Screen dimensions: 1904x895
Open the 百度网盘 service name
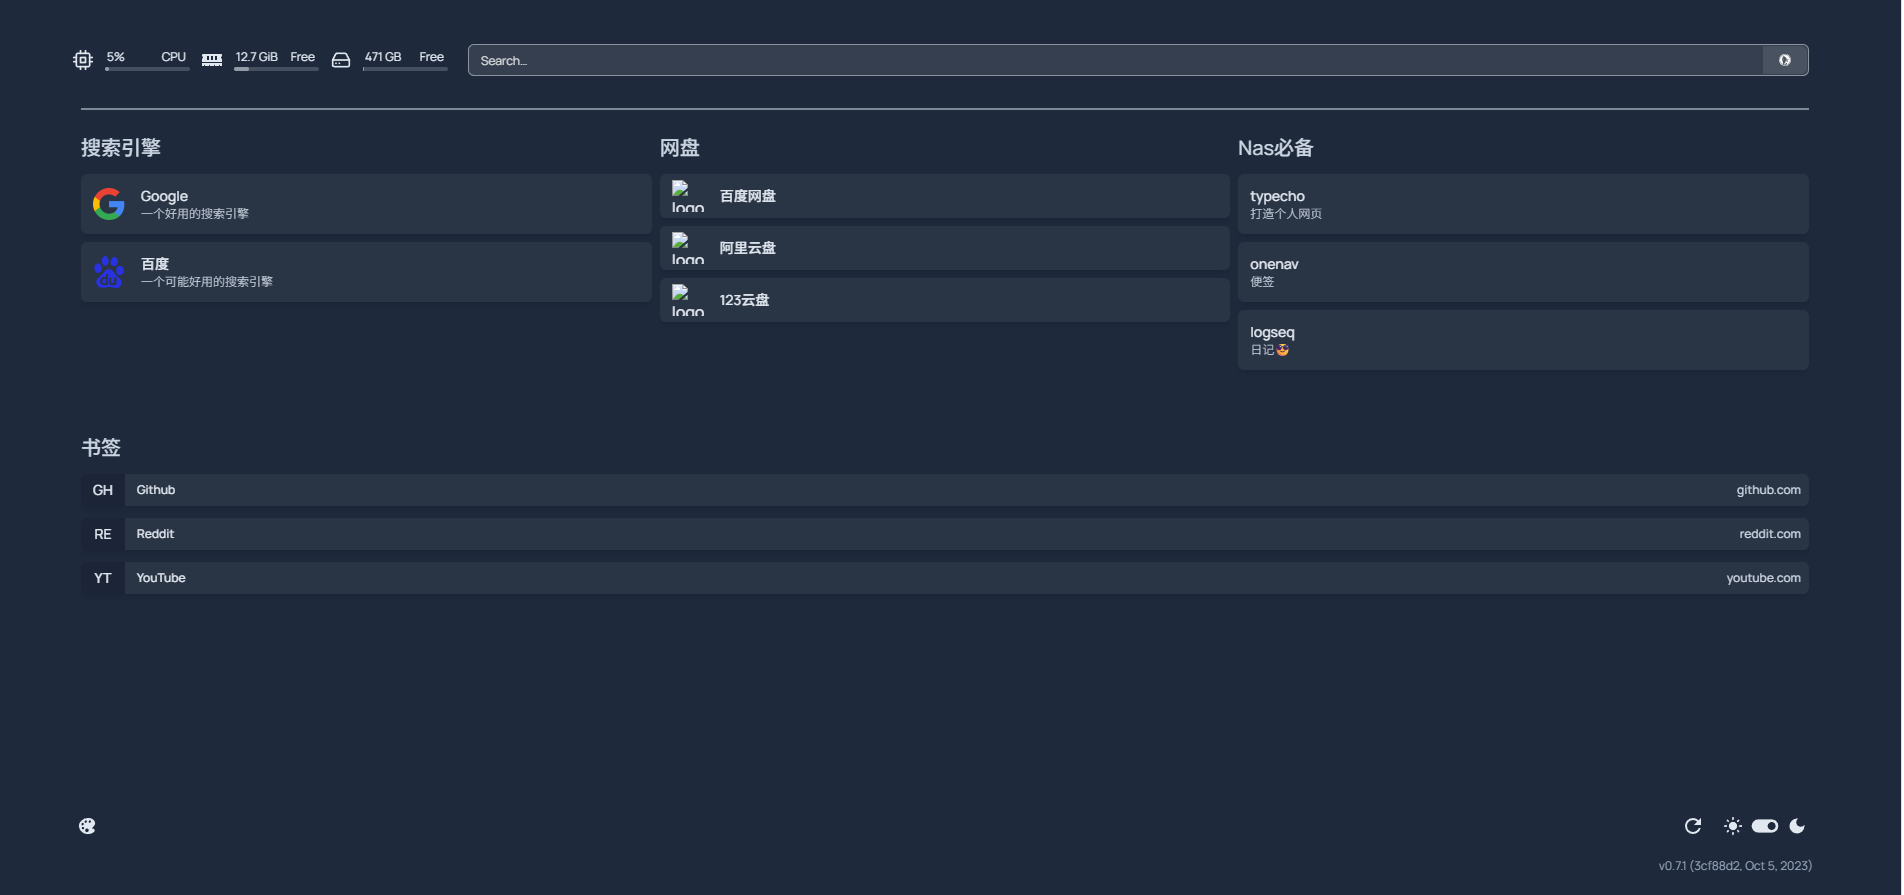(x=748, y=196)
